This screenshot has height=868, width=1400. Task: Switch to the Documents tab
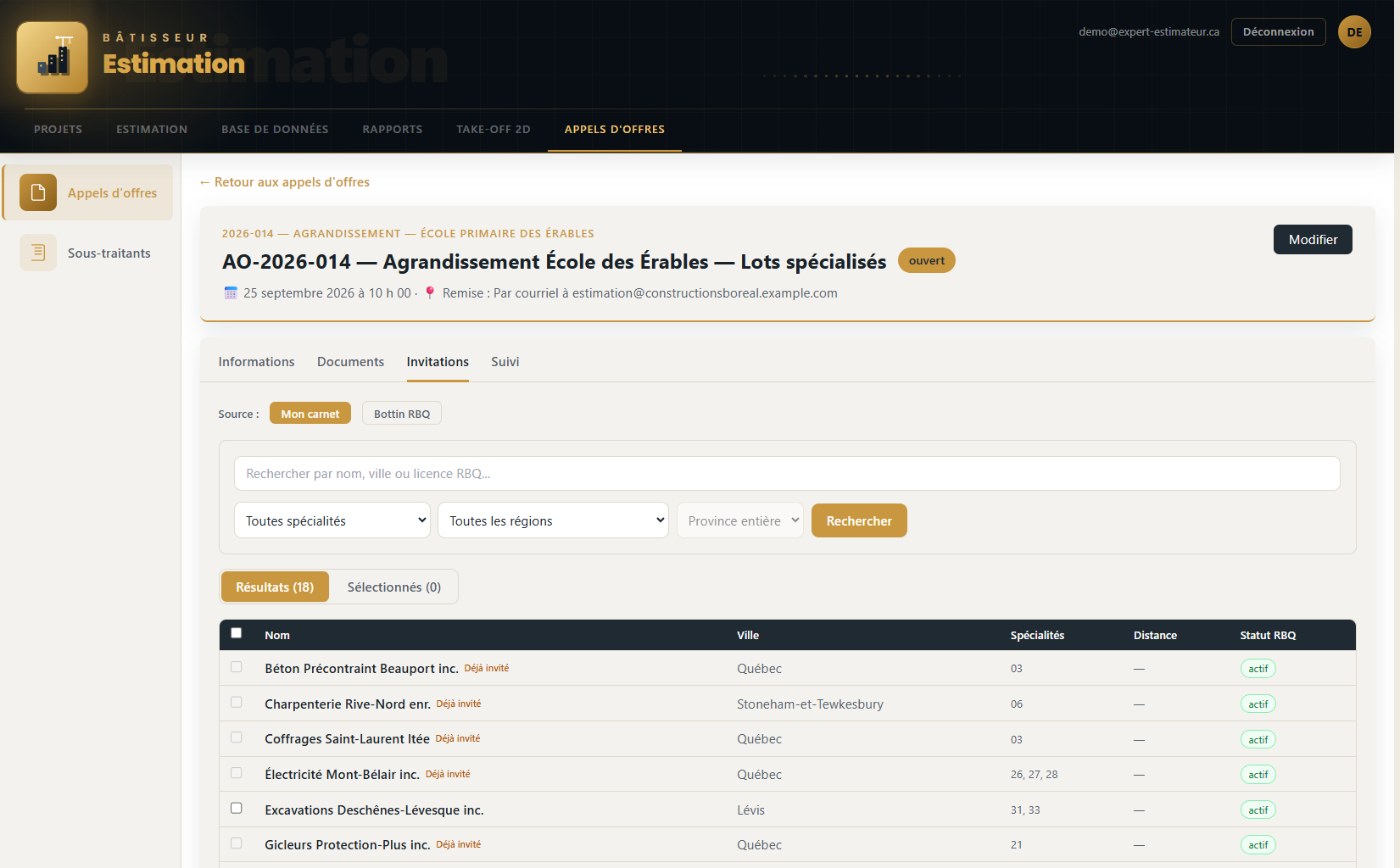pyautogui.click(x=350, y=362)
